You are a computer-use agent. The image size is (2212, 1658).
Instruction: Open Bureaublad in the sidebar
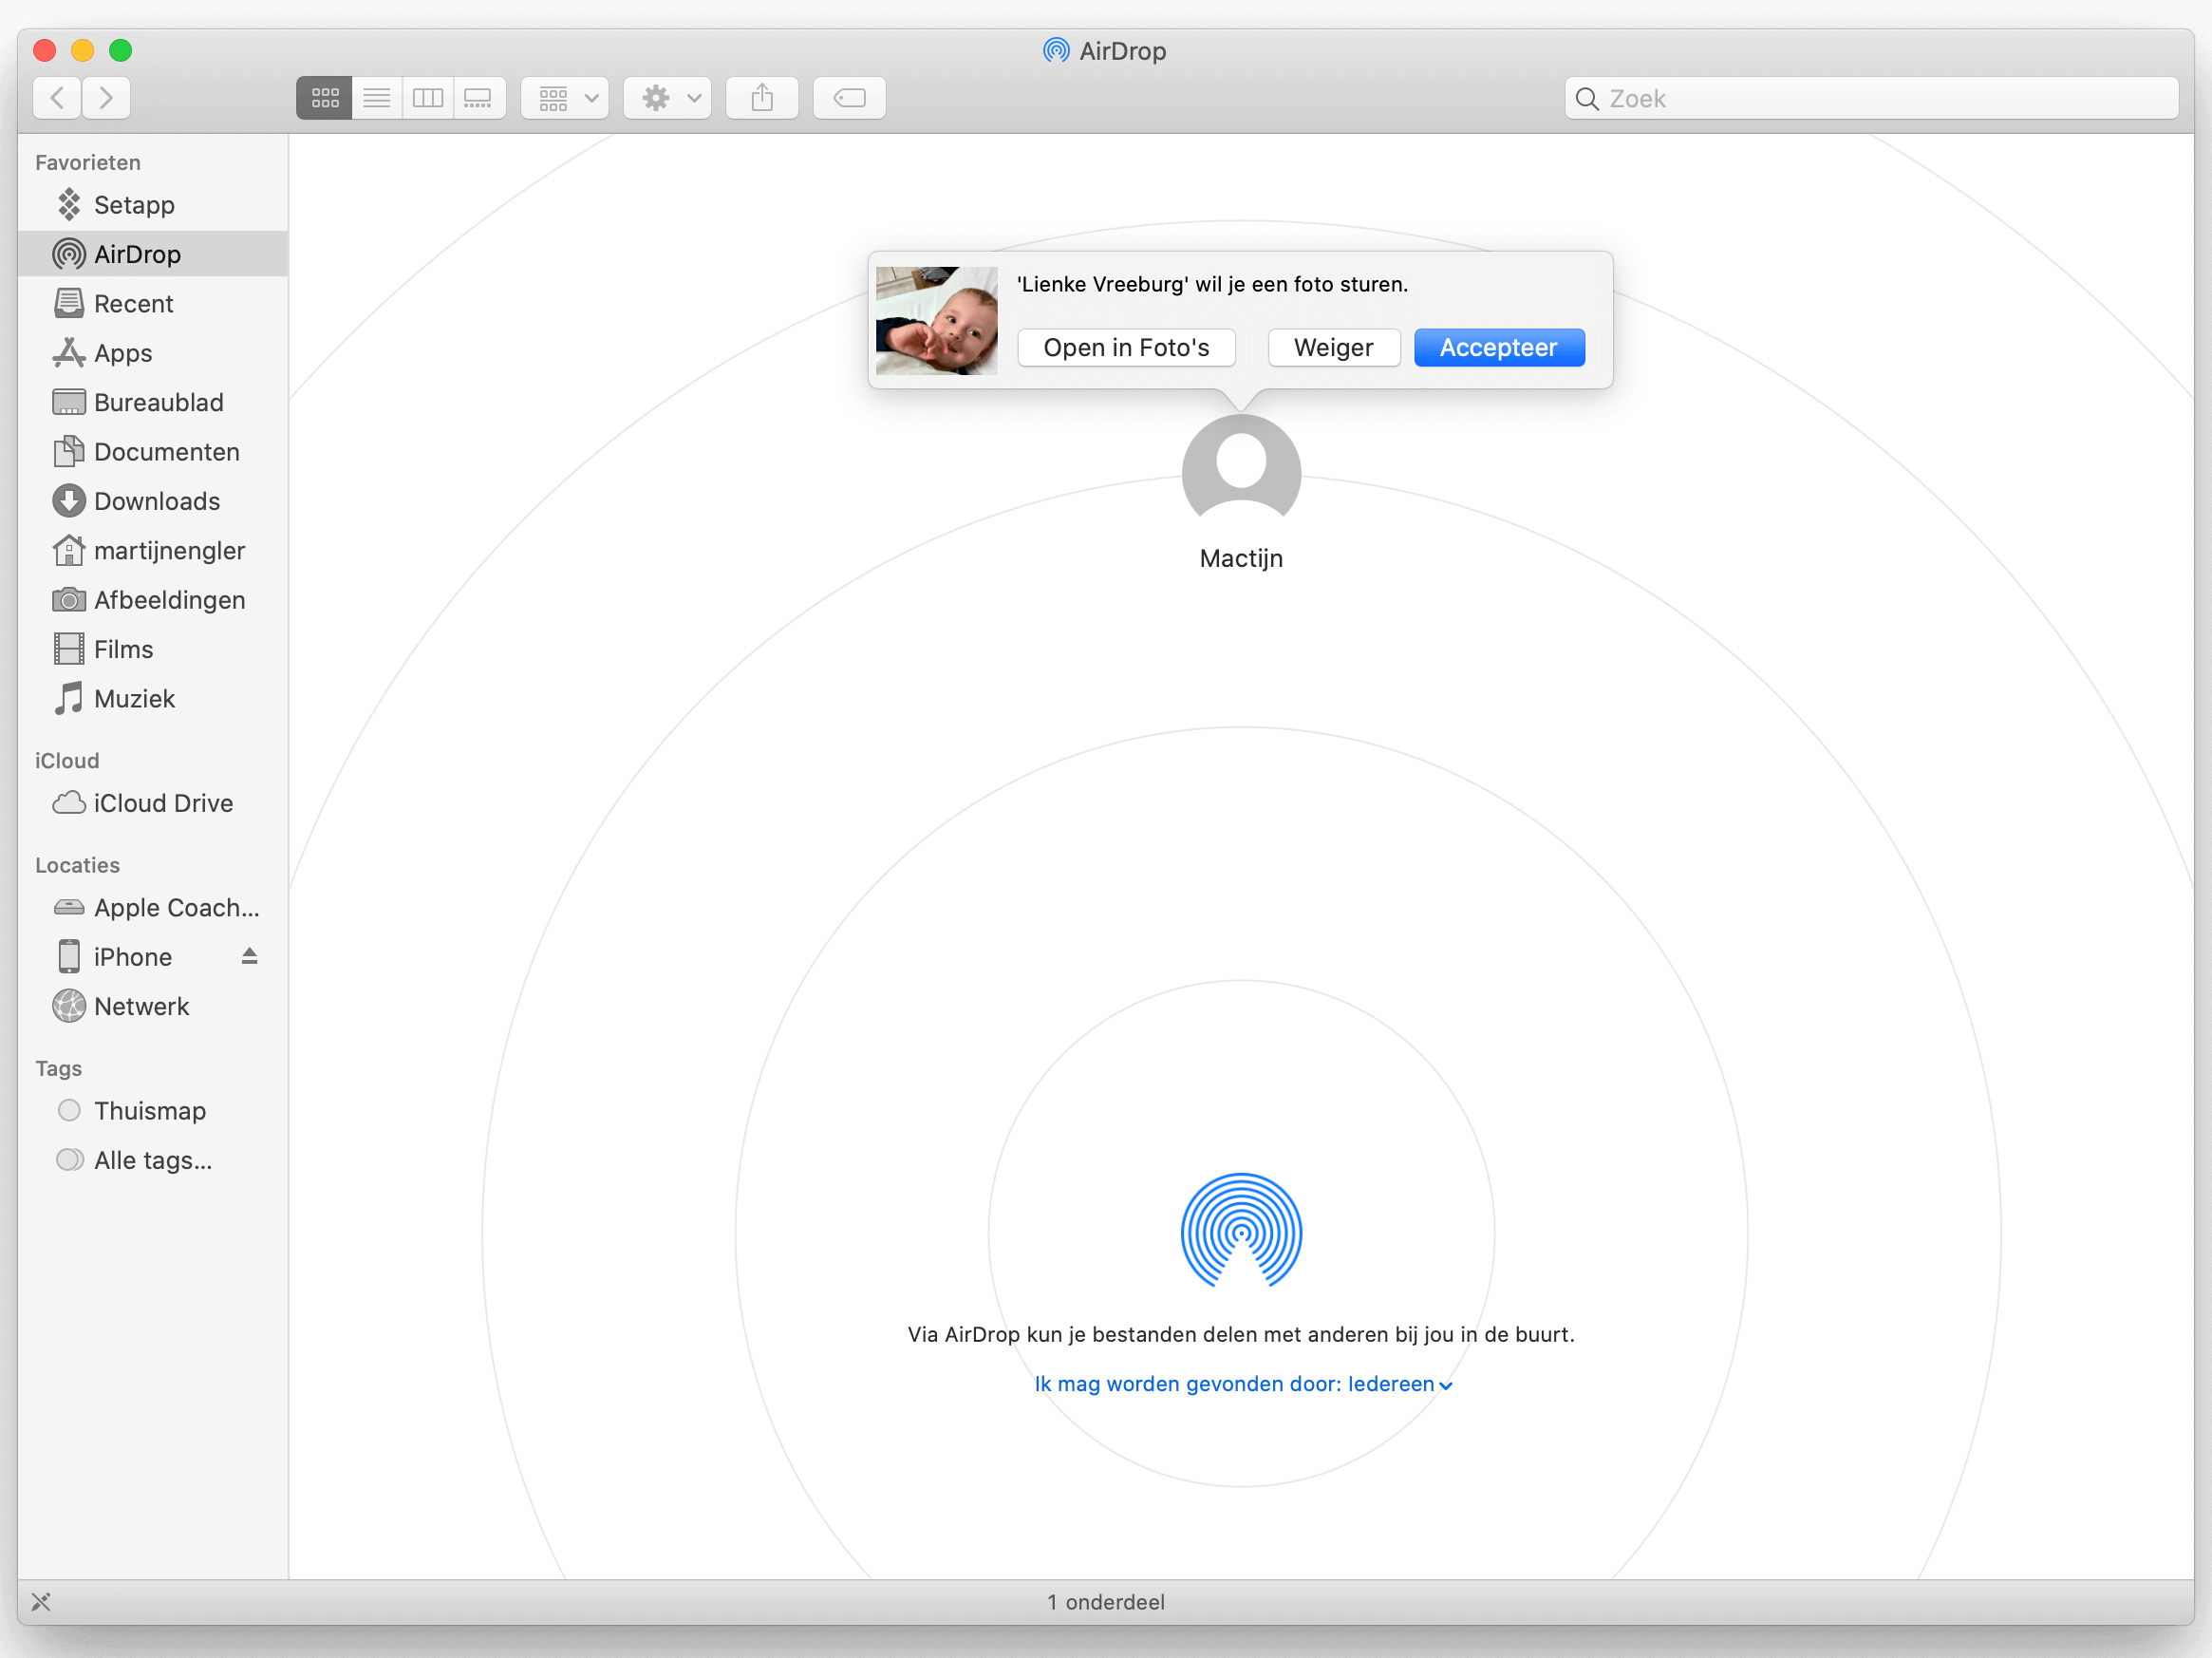point(153,403)
